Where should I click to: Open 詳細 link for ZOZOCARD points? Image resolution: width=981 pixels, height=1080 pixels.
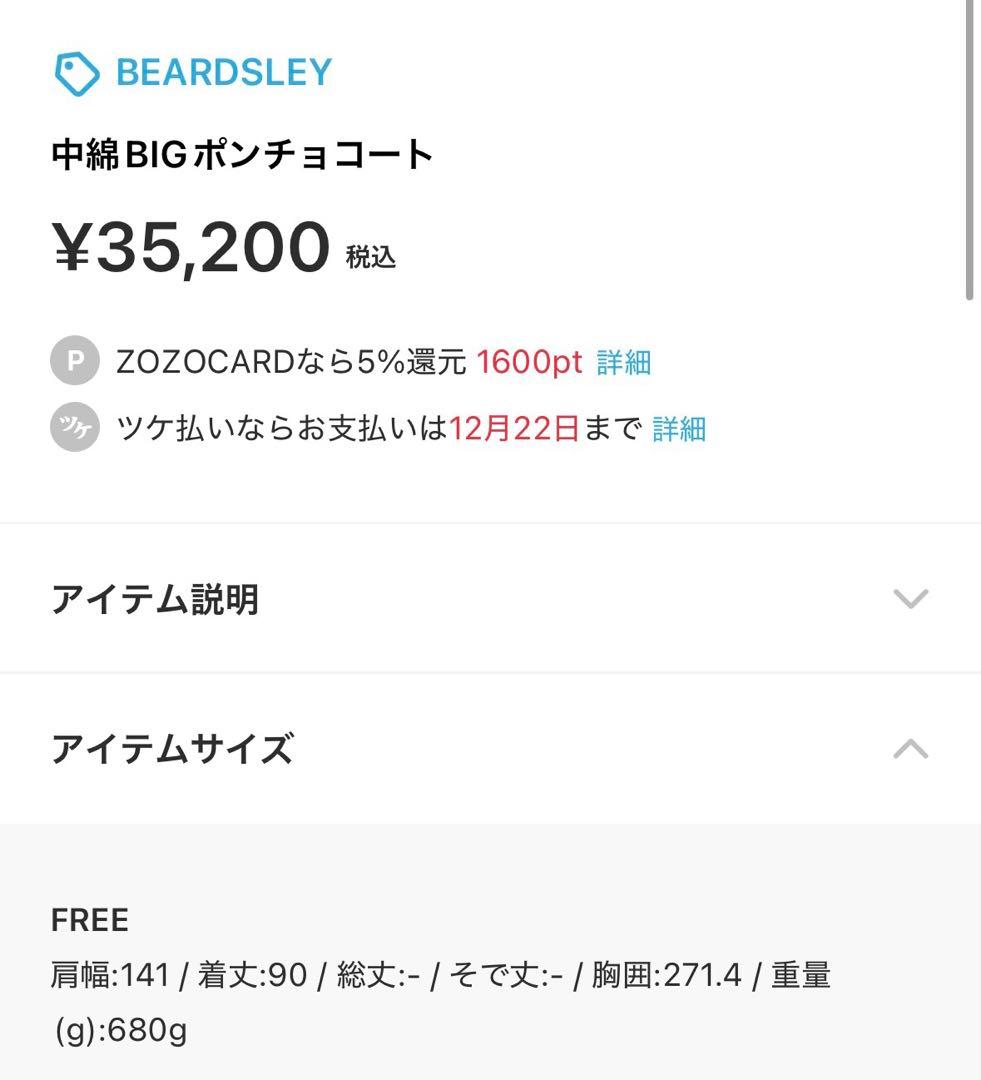[624, 362]
